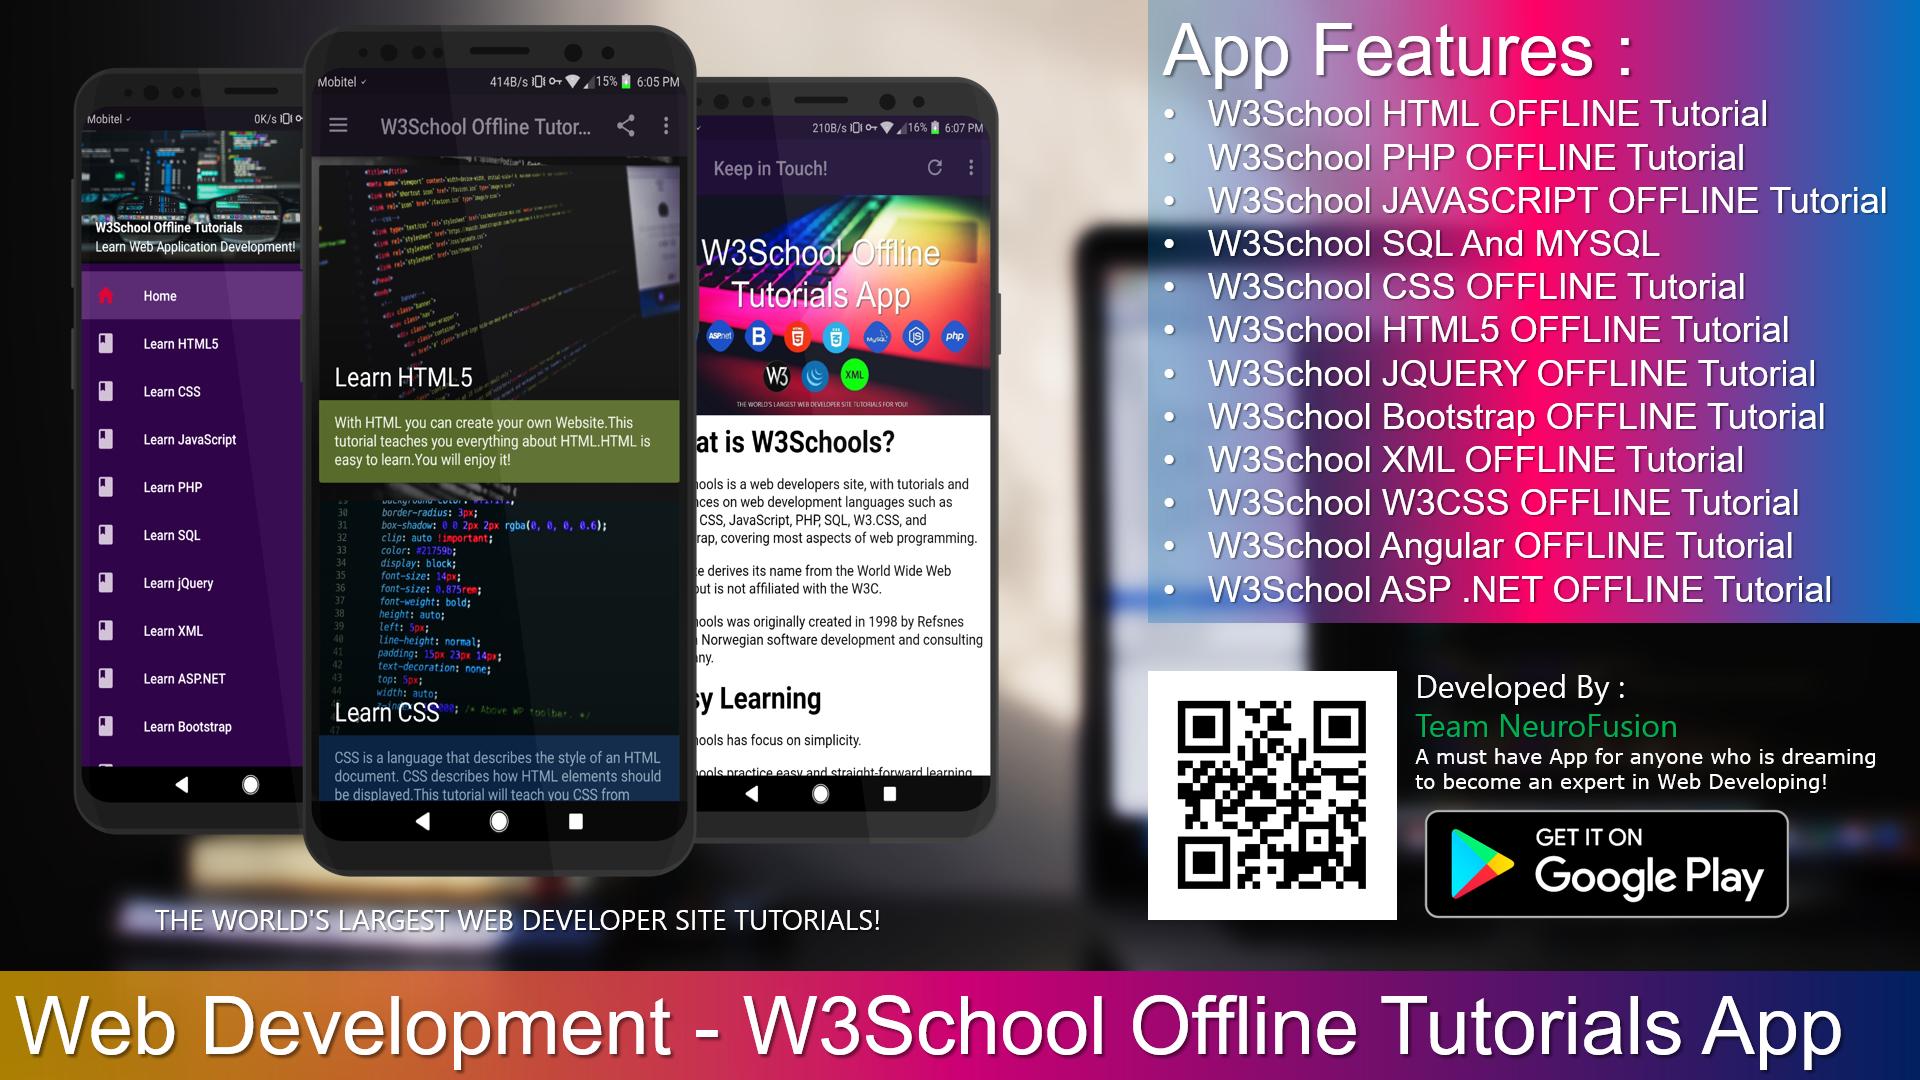Select the XML sidebar menu icon
The height and width of the screenshot is (1080, 1920).
108,630
